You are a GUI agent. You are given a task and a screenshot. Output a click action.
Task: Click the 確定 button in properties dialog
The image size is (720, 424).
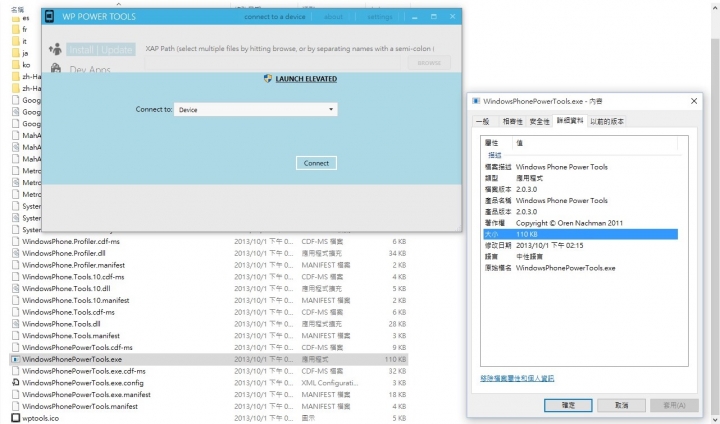click(x=568, y=405)
